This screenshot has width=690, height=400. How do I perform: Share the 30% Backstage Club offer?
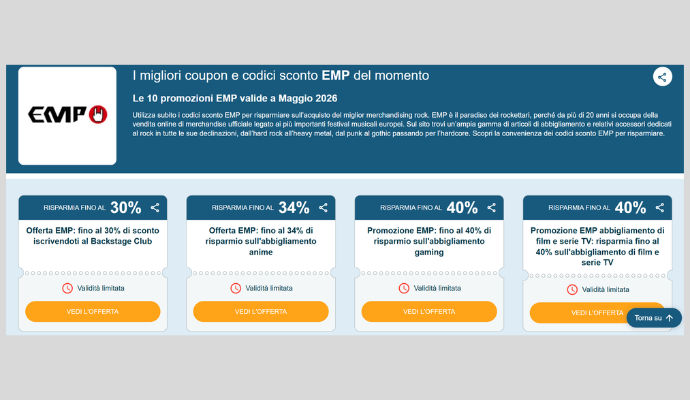coord(155,208)
